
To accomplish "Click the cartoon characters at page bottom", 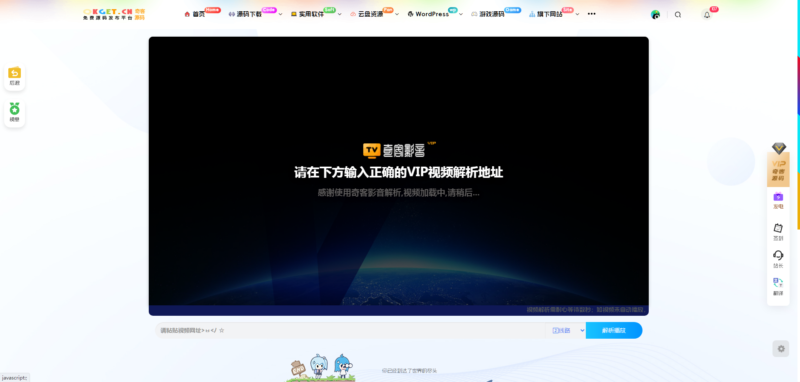I will click(x=320, y=368).
